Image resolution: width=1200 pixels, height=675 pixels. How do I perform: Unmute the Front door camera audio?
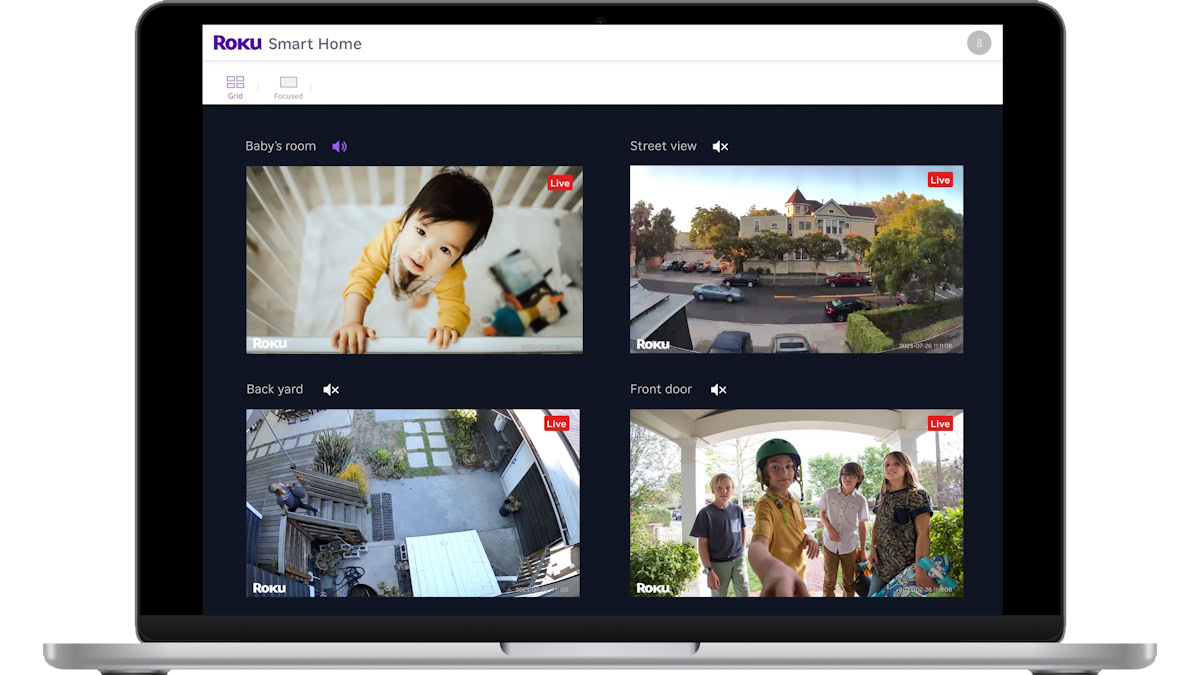pos(718,390)
